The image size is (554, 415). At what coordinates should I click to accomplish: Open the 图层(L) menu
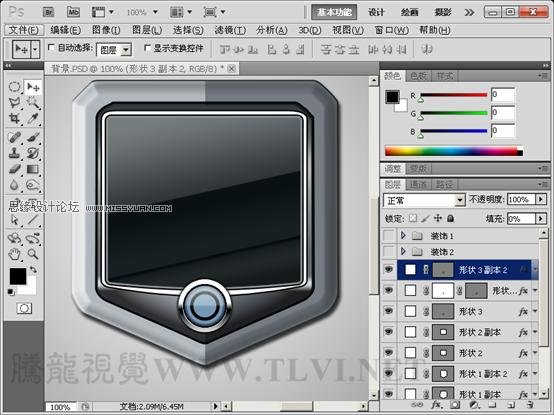coord(147,30)
